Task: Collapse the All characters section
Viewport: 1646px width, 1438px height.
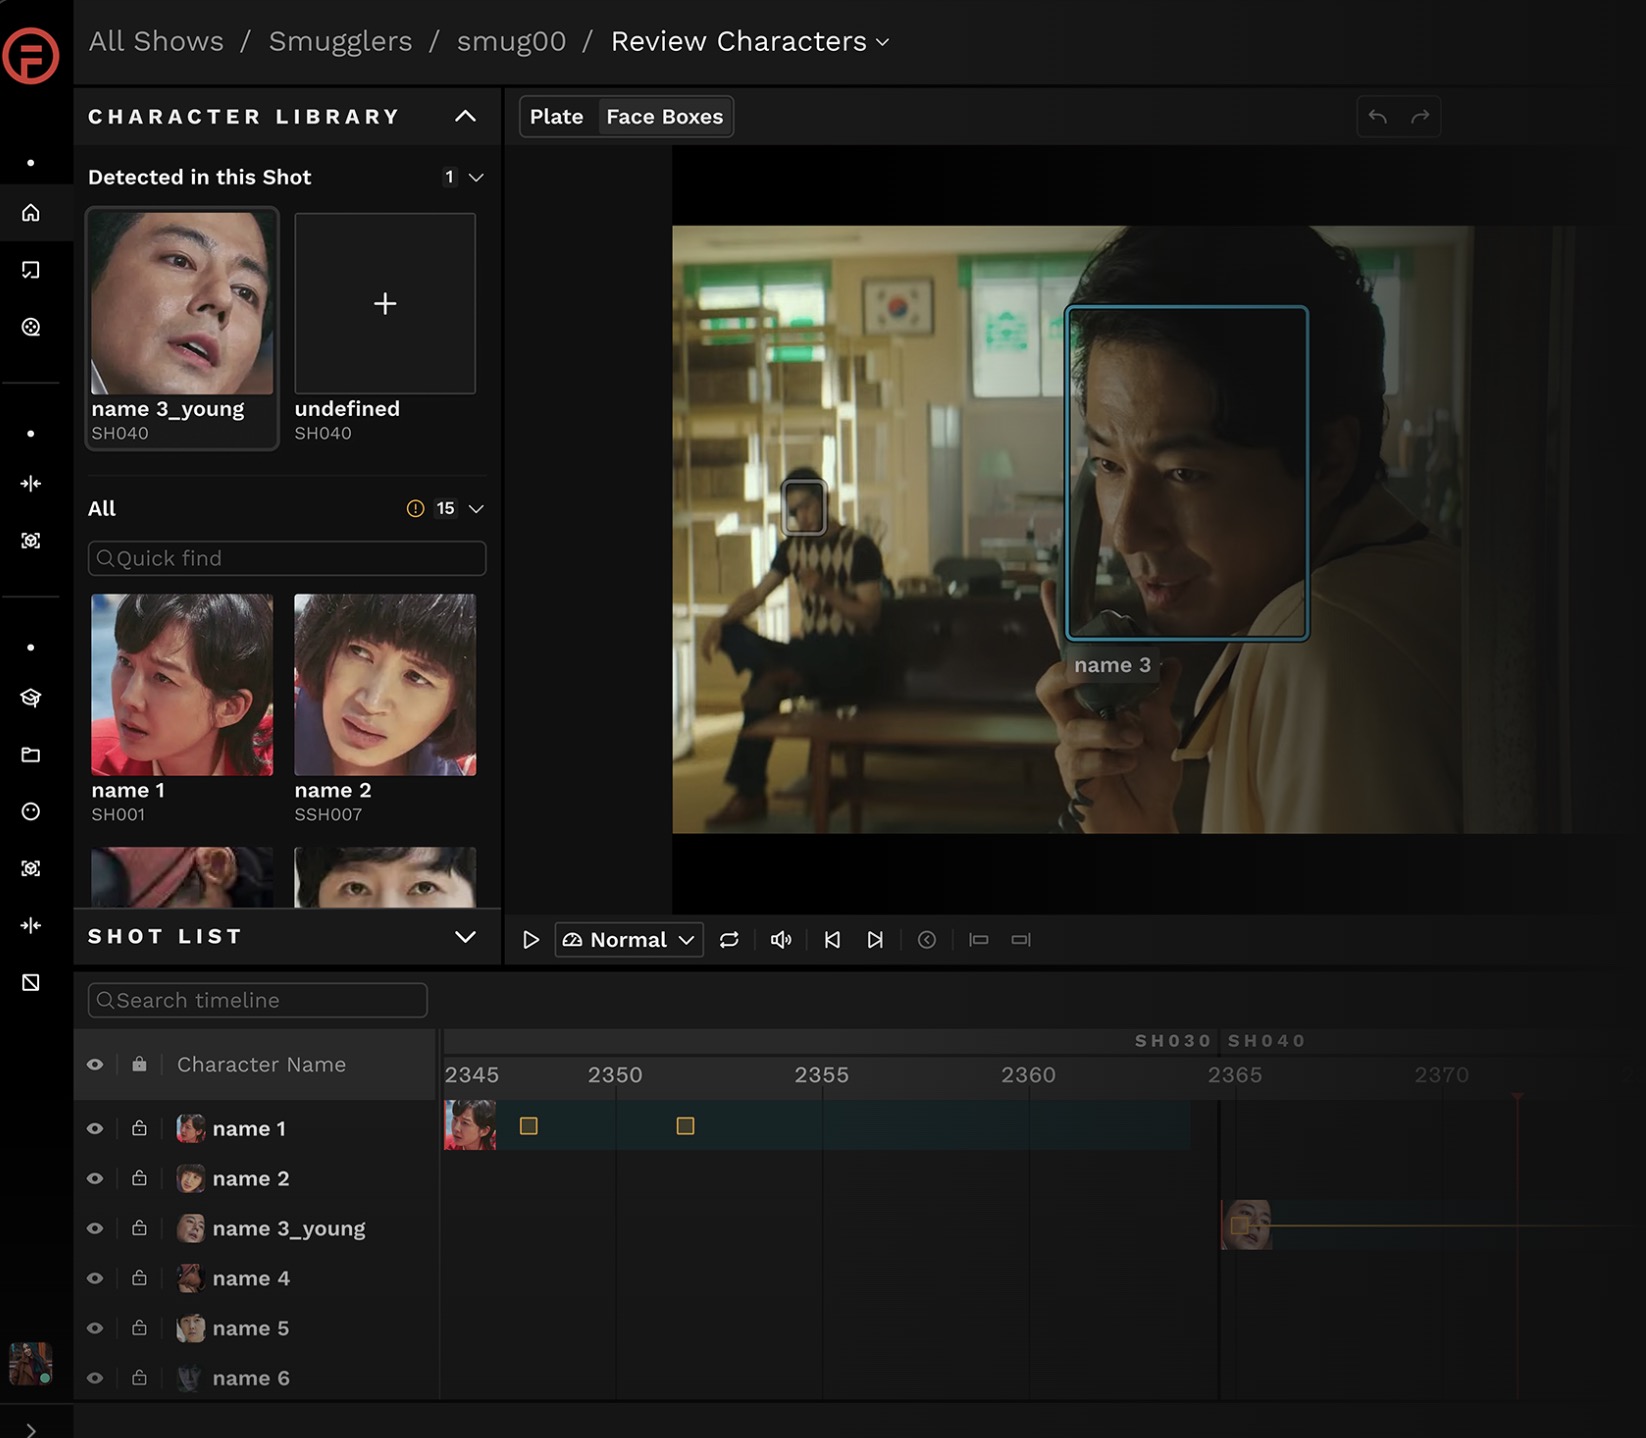Action: click(x=476, y=509)
